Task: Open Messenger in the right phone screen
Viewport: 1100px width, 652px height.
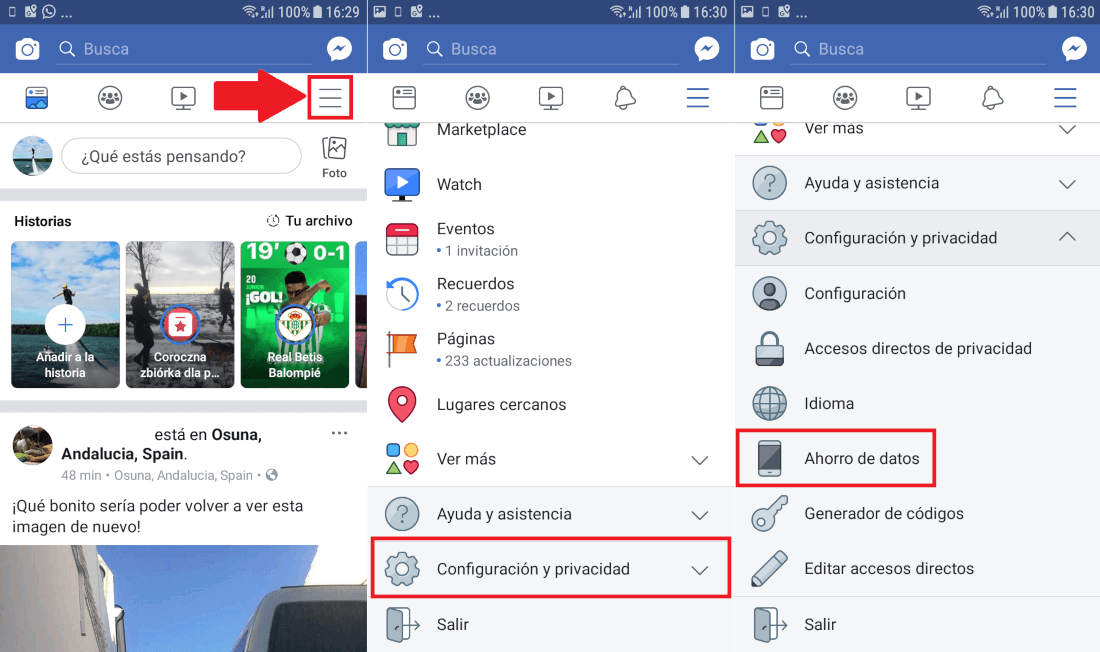Action: tap(1075, 48)
